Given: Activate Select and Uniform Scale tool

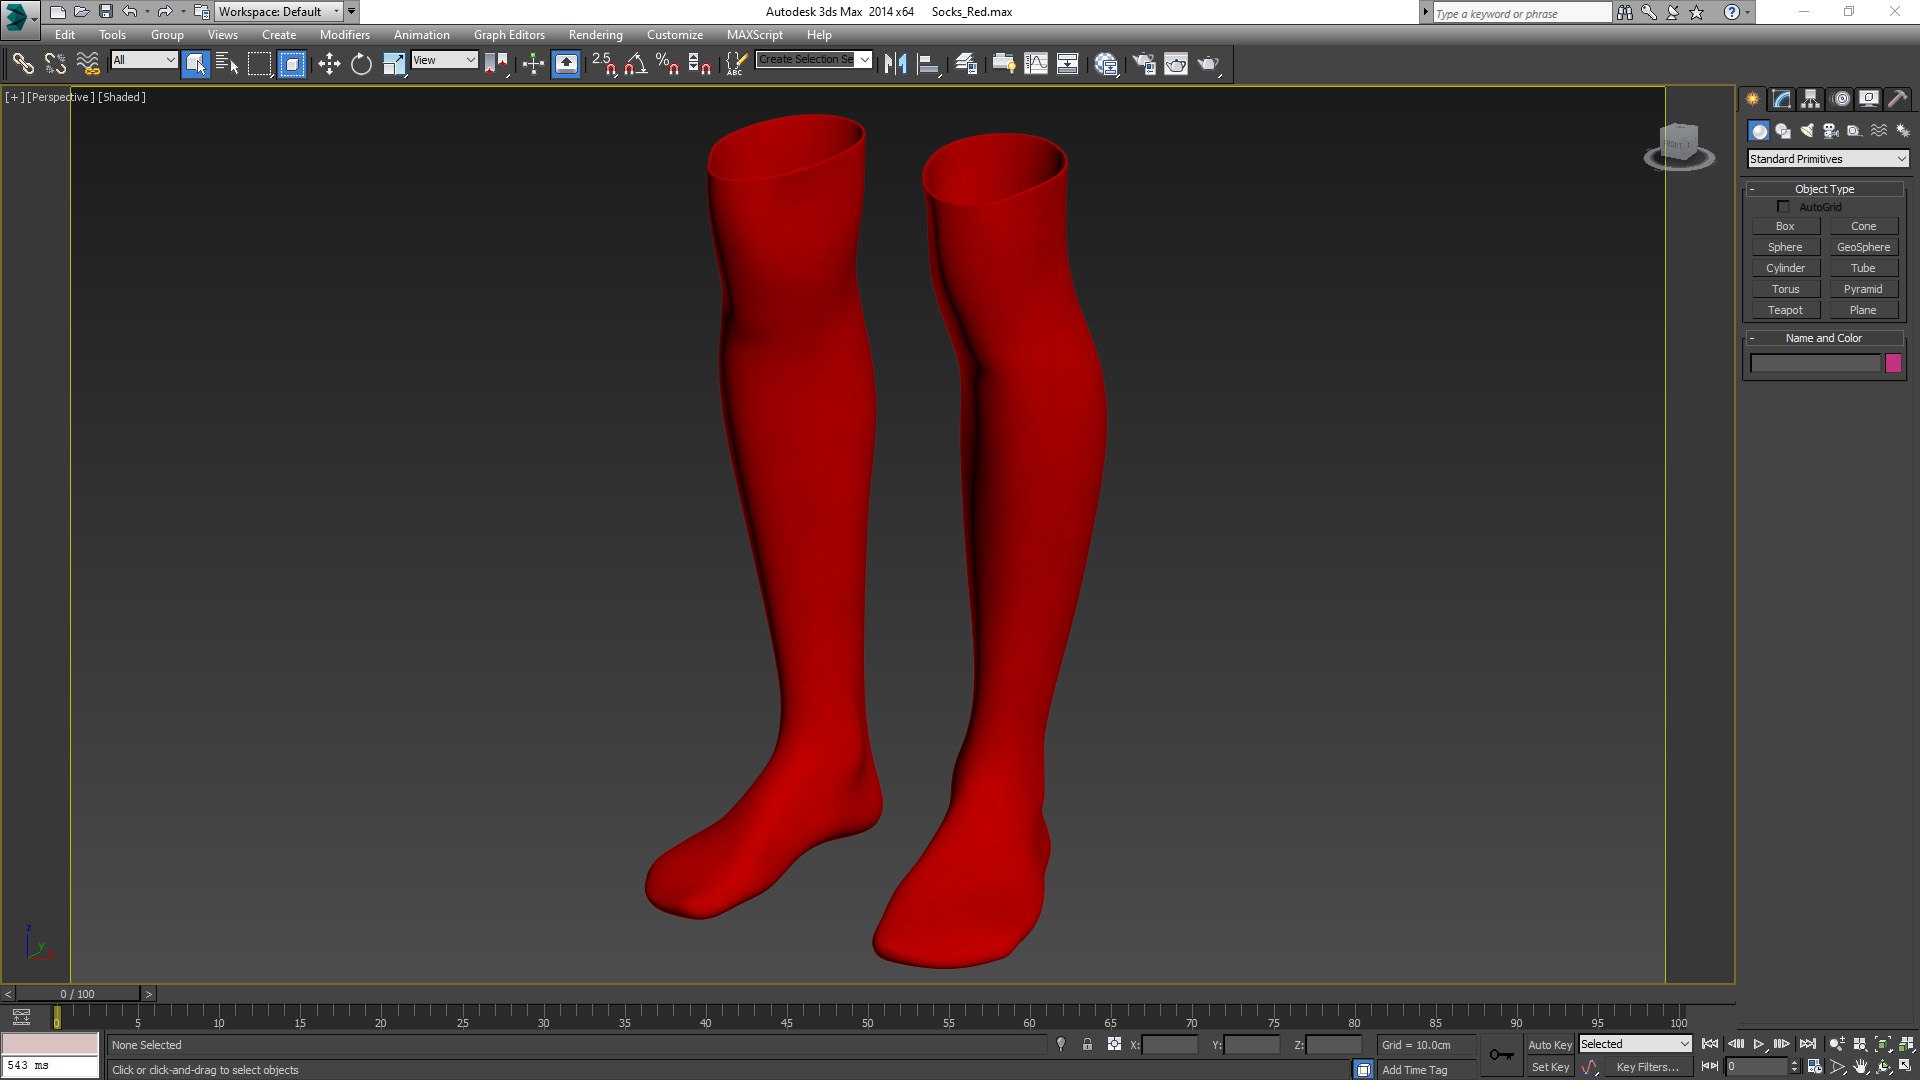Looking at the screenshot, I should [x=394, y=64].
